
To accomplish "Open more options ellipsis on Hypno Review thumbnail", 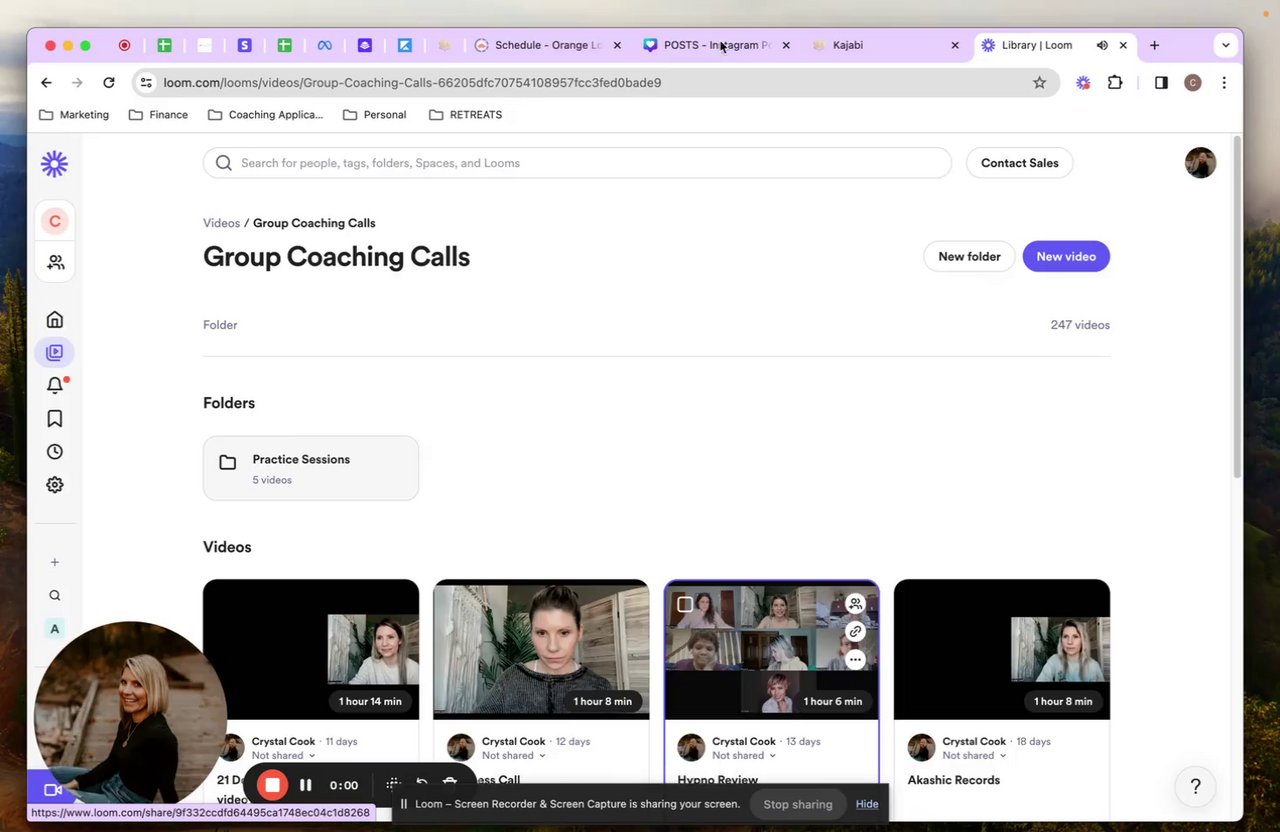I will [855, 659].
